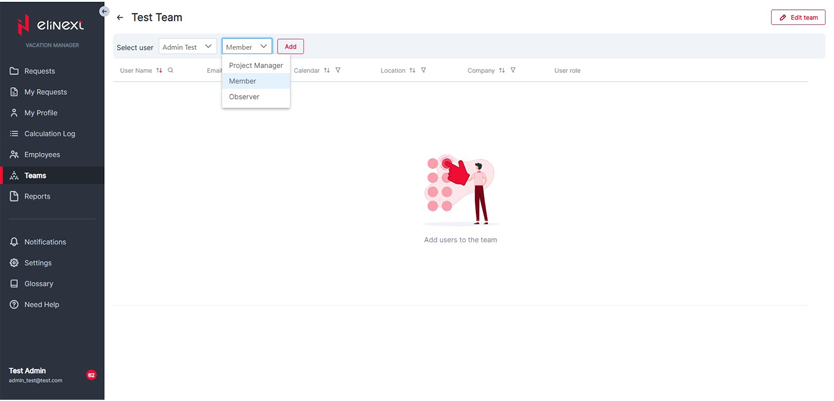Open Reports from the sidebar

[37, 197]
